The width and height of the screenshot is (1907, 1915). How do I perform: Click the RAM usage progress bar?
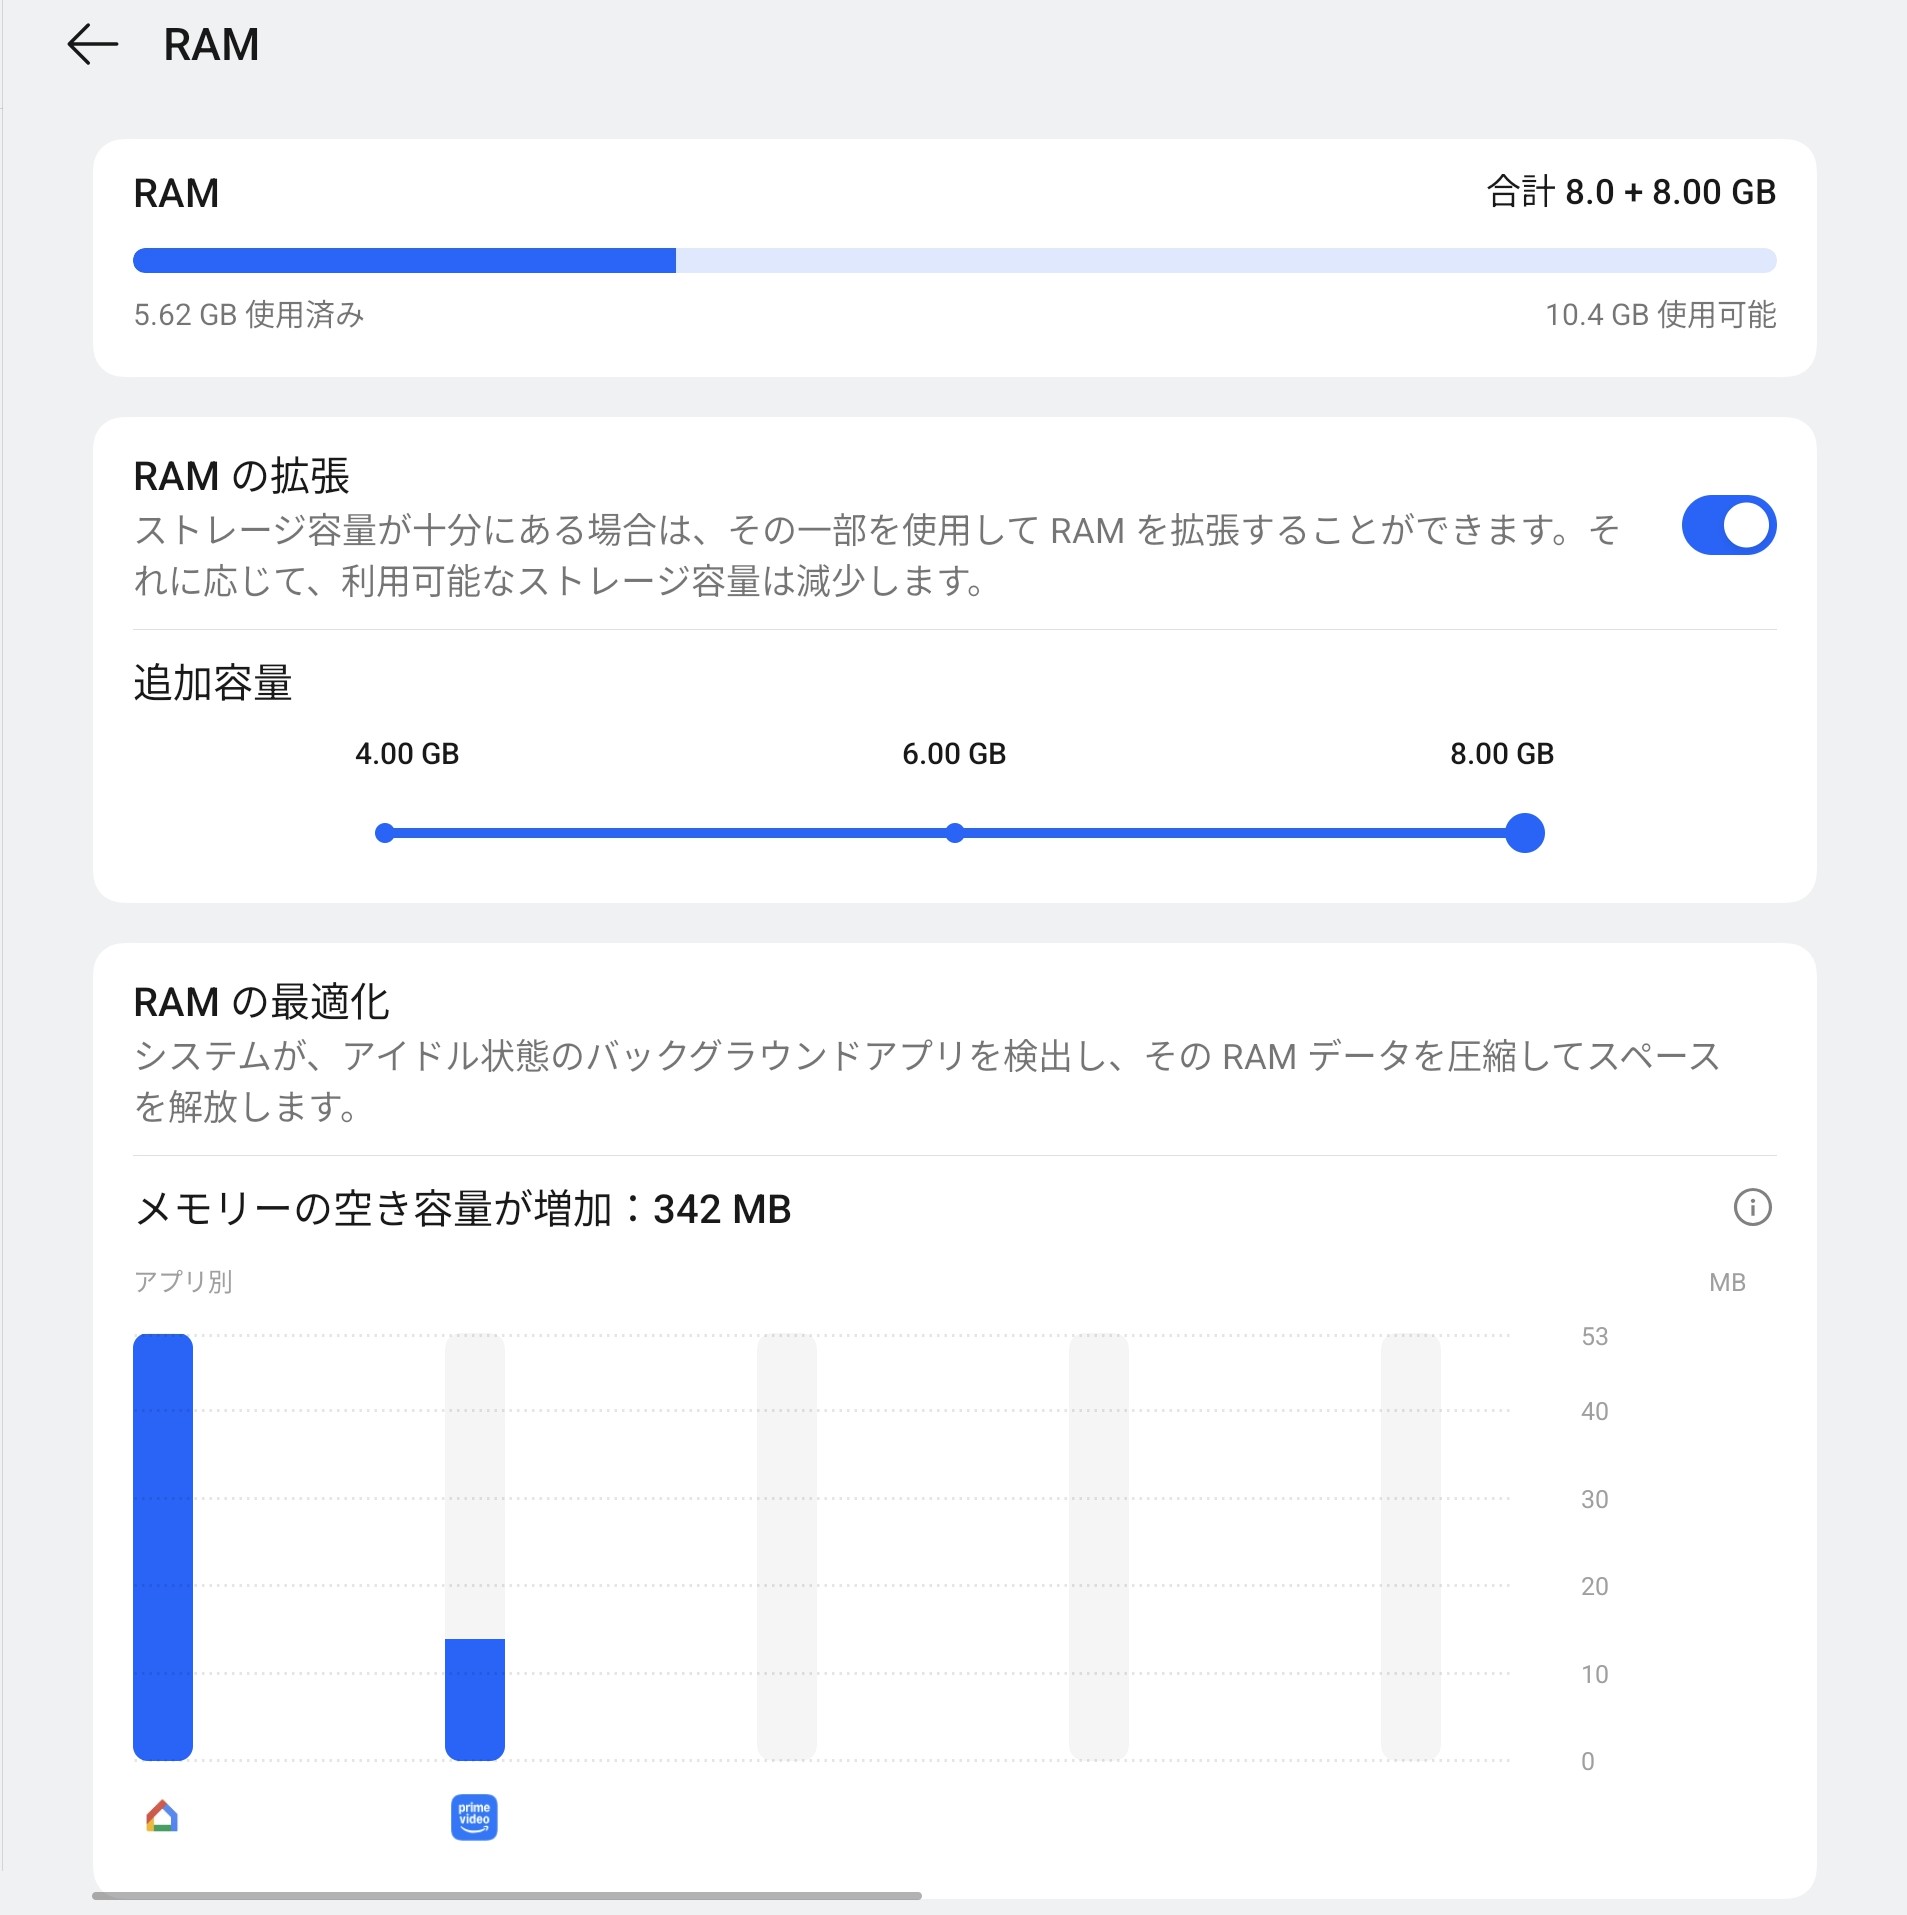pos(955,260)
